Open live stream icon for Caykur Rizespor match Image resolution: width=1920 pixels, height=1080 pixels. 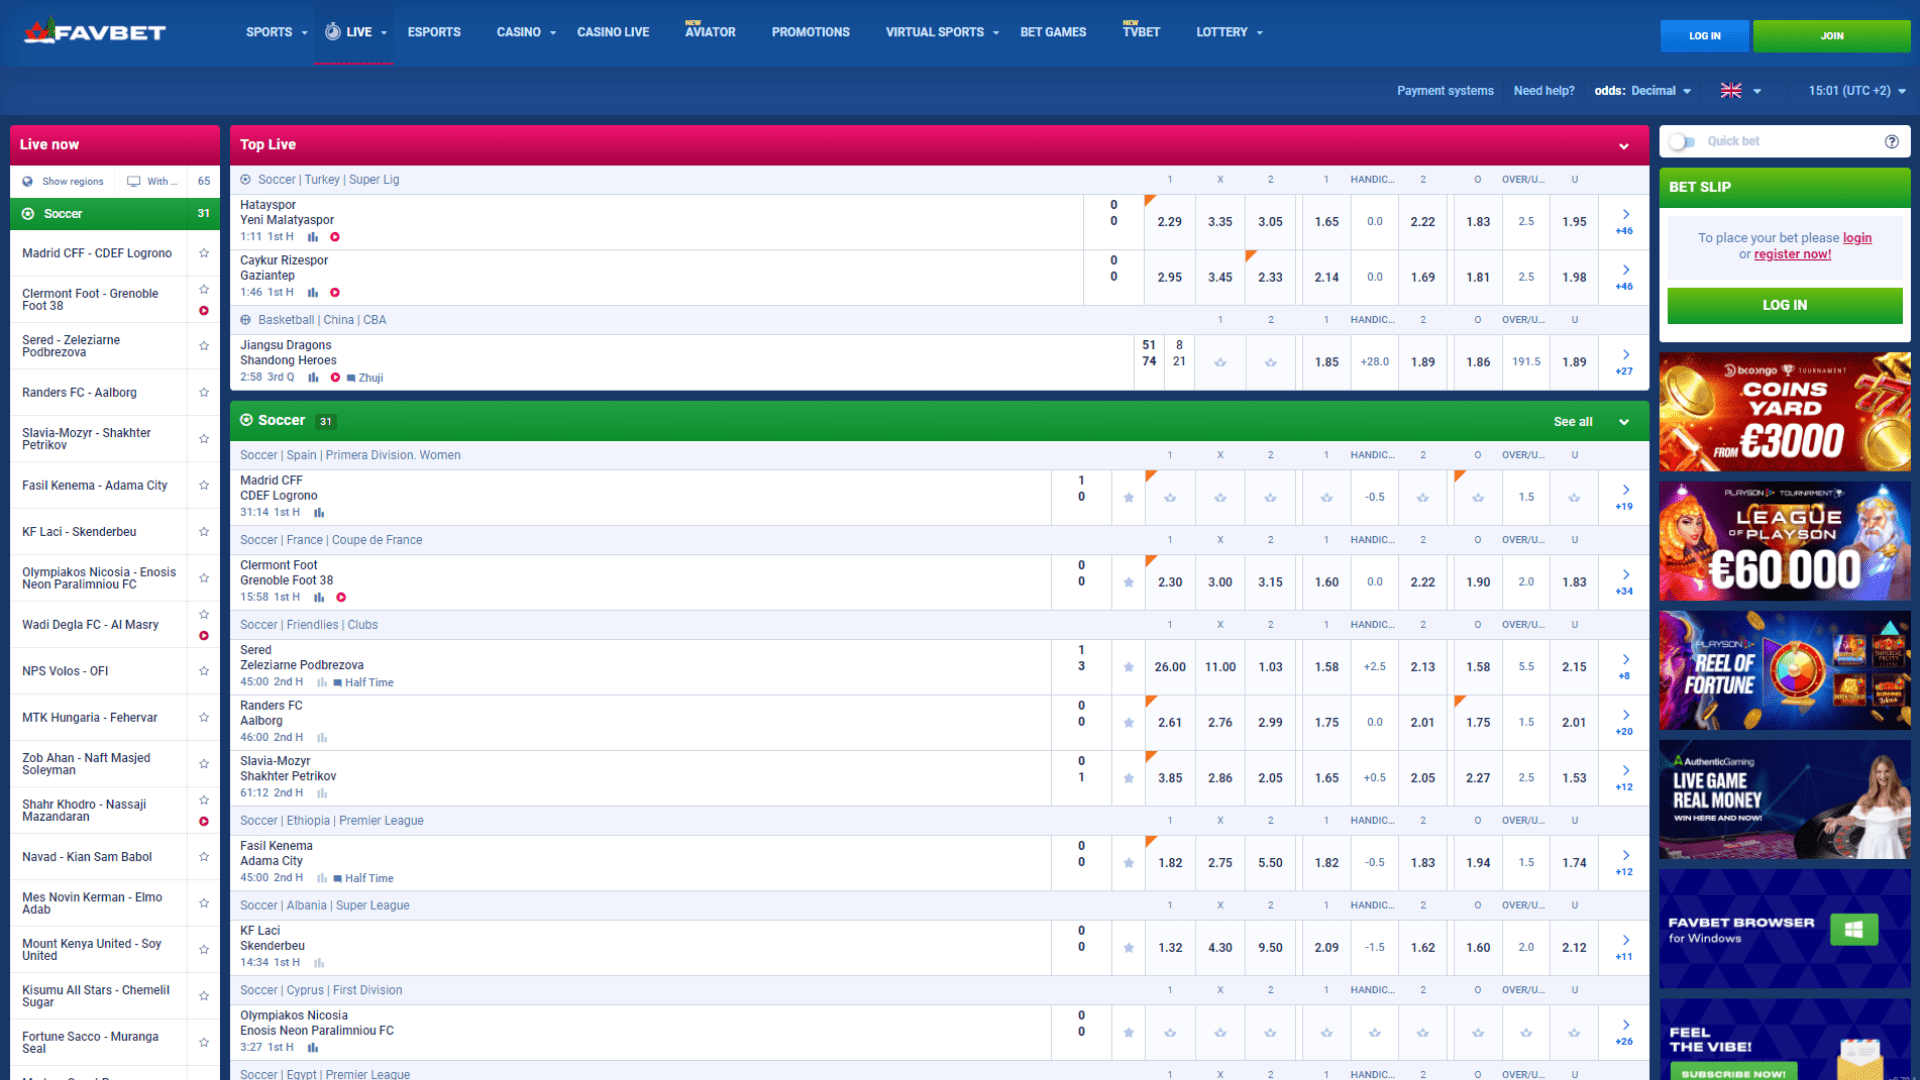pyautogui.click(x=335, y=293)
